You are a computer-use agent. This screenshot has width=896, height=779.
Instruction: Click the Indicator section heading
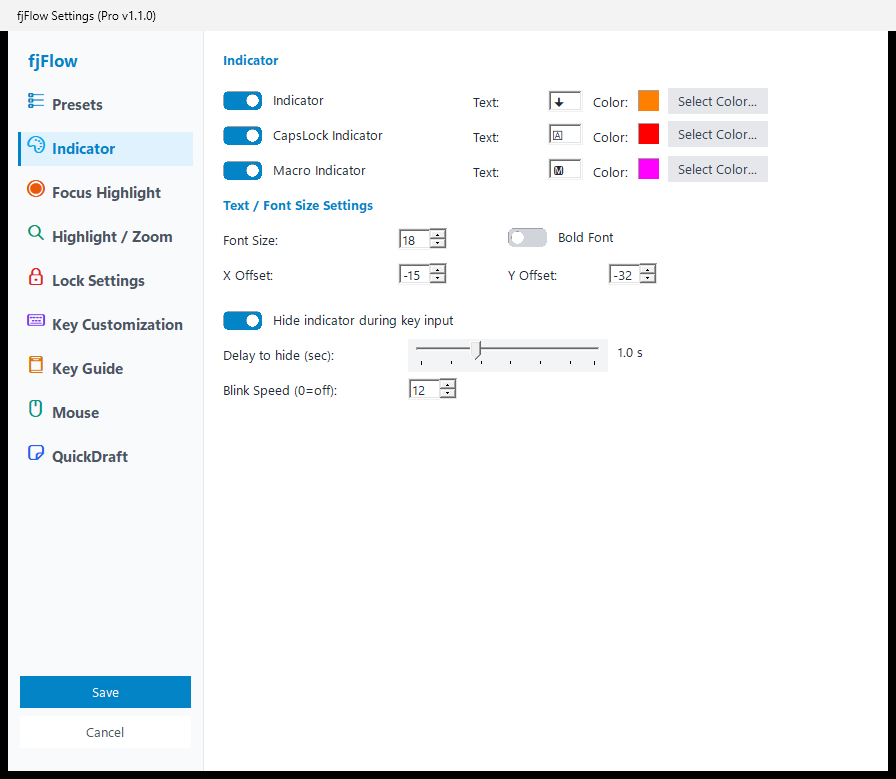(x=250, y=61)
